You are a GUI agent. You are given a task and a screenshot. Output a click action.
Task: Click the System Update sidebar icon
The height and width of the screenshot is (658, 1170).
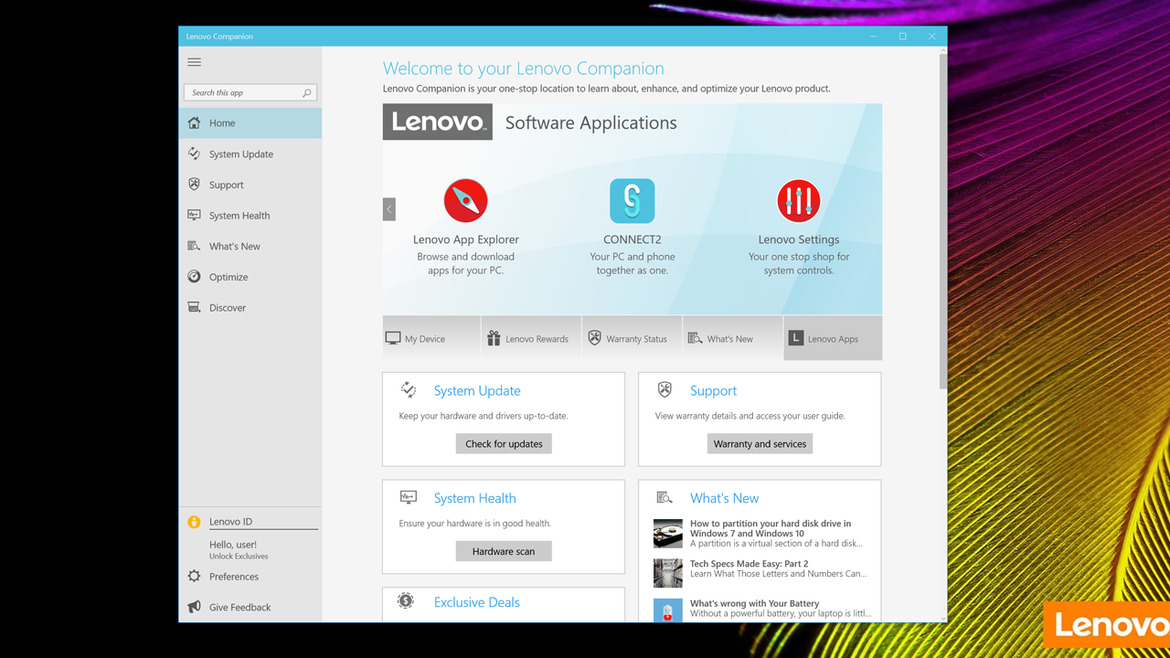pyautogui.click(x=194, y=154)
